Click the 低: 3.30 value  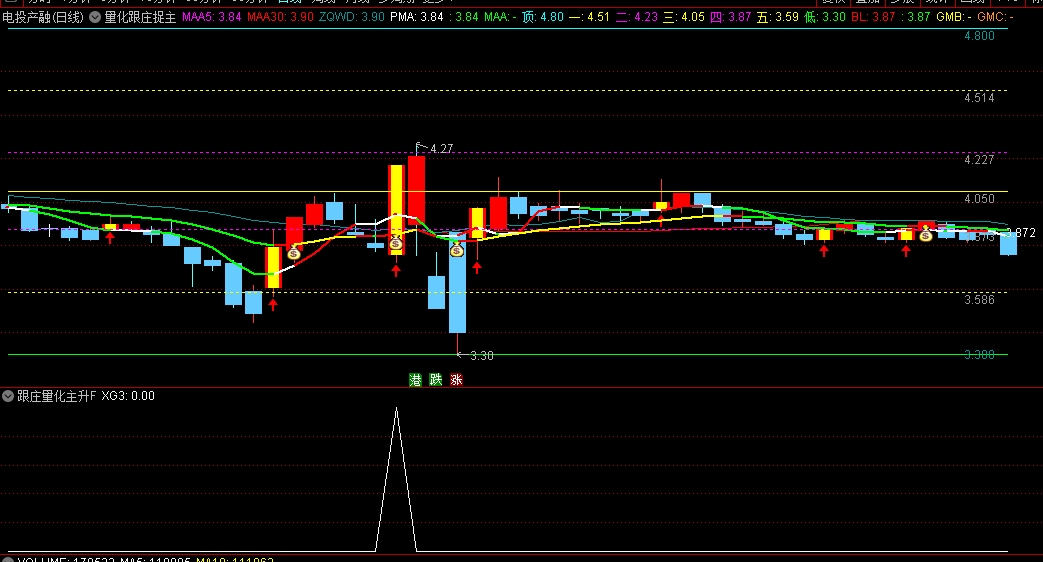pyautogui.click(x=825, y=17)
